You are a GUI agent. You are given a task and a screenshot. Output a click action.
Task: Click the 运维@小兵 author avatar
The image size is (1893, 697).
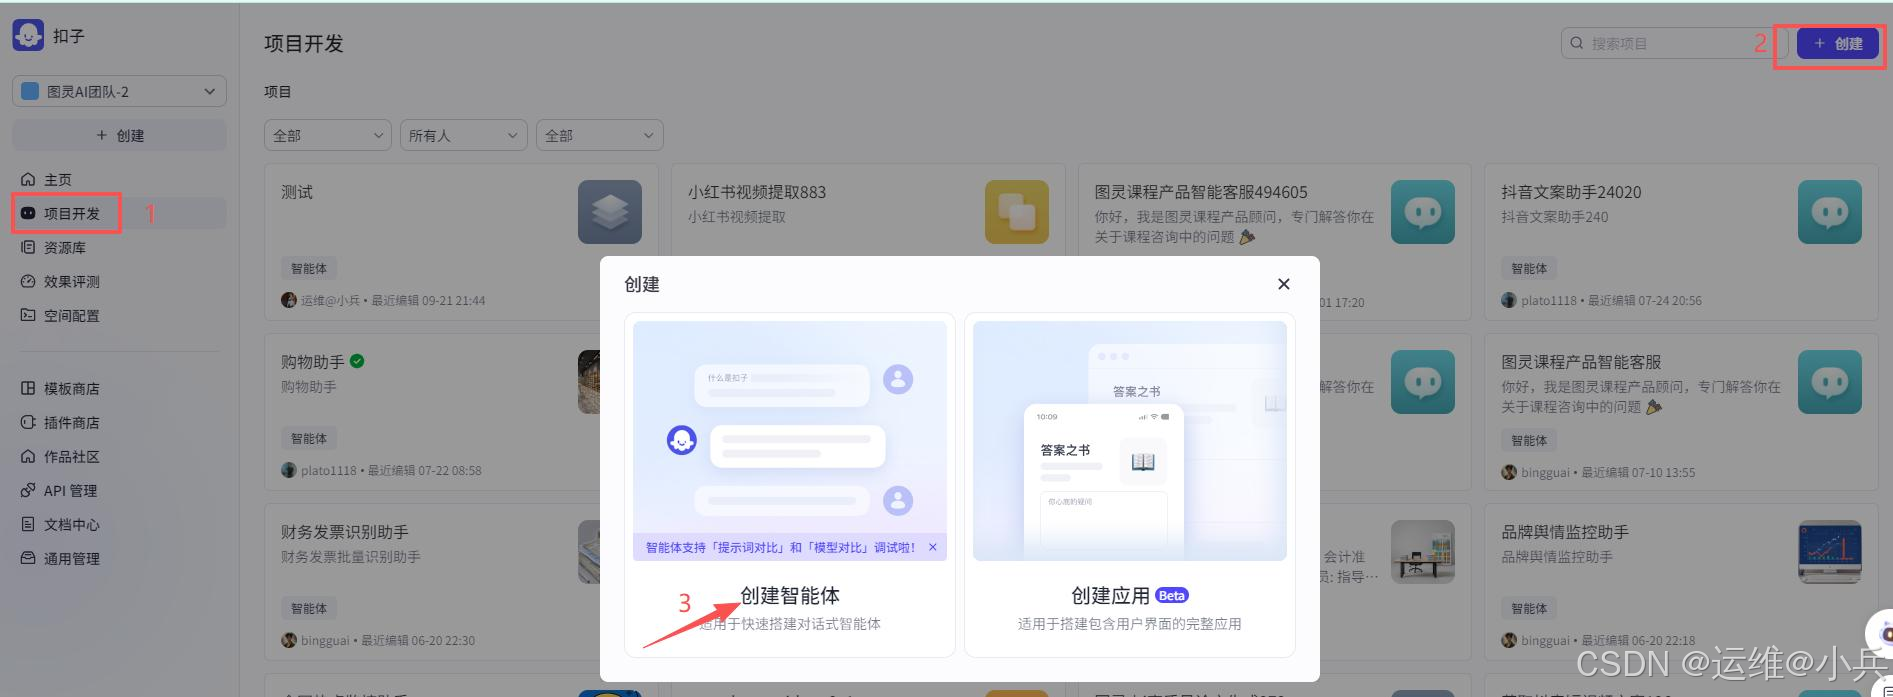[289, 300]
